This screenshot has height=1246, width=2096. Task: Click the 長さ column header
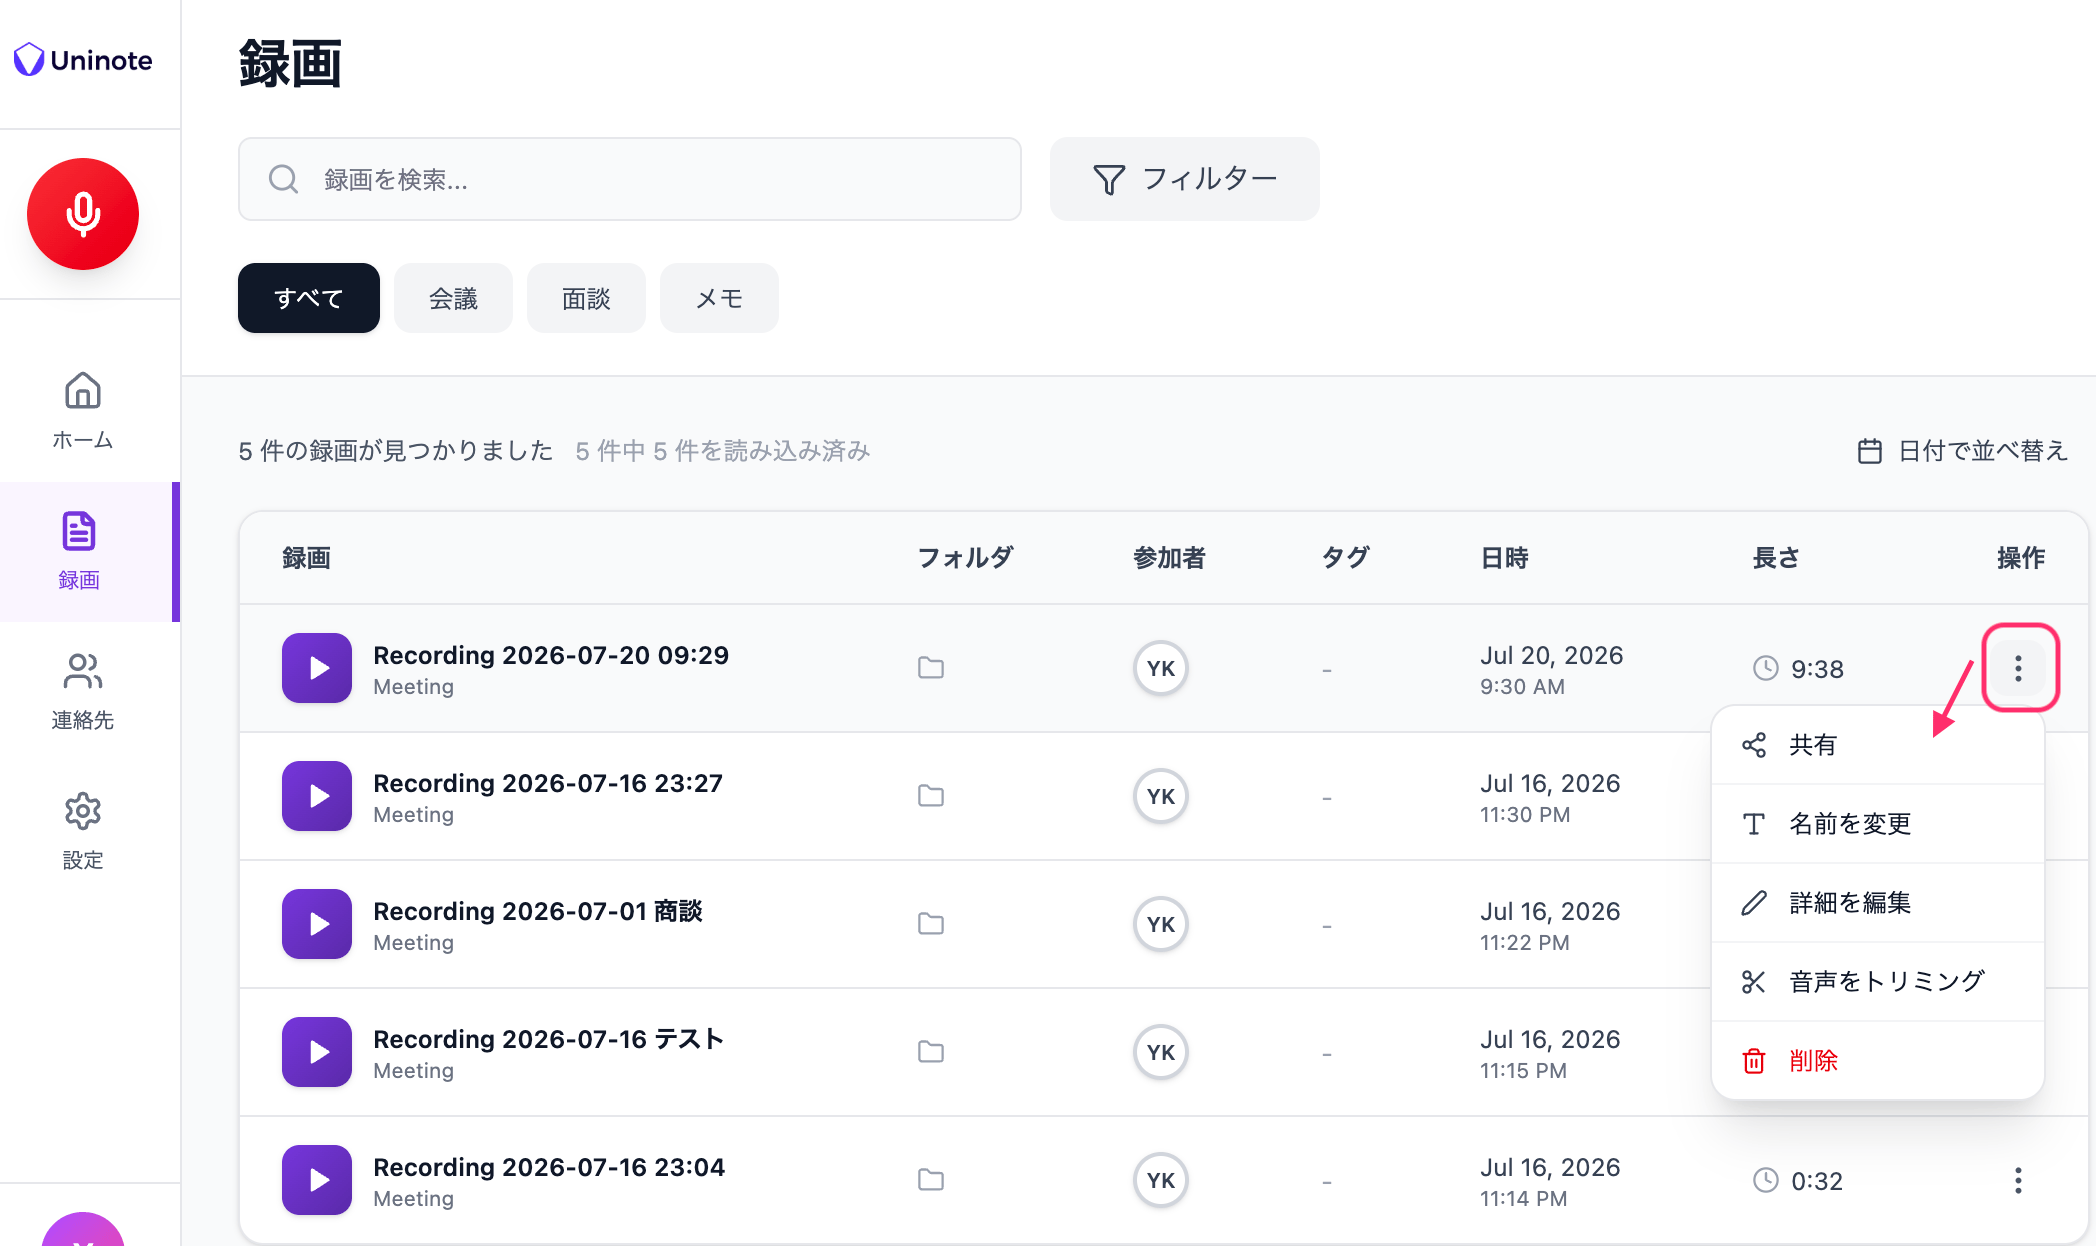coord(1776,558)
